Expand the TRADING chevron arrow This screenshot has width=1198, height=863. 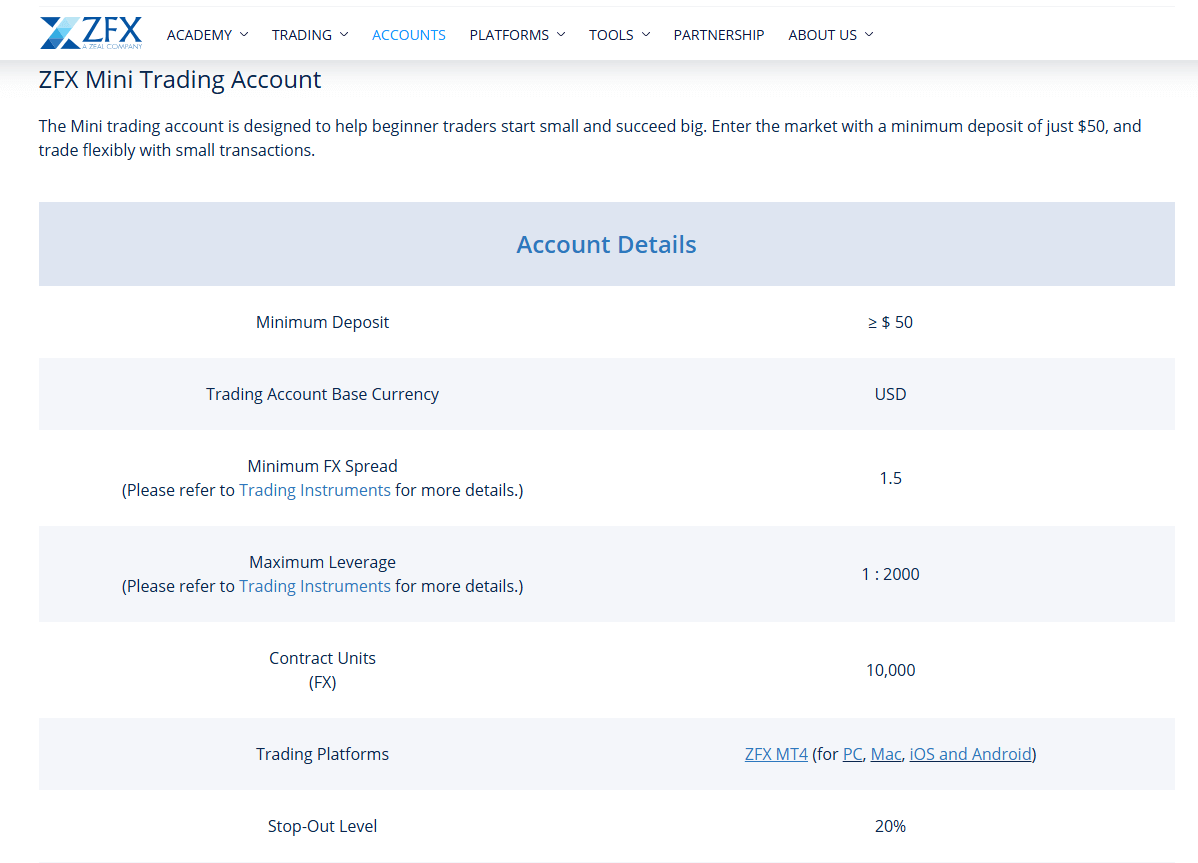[x=344, y=34]
